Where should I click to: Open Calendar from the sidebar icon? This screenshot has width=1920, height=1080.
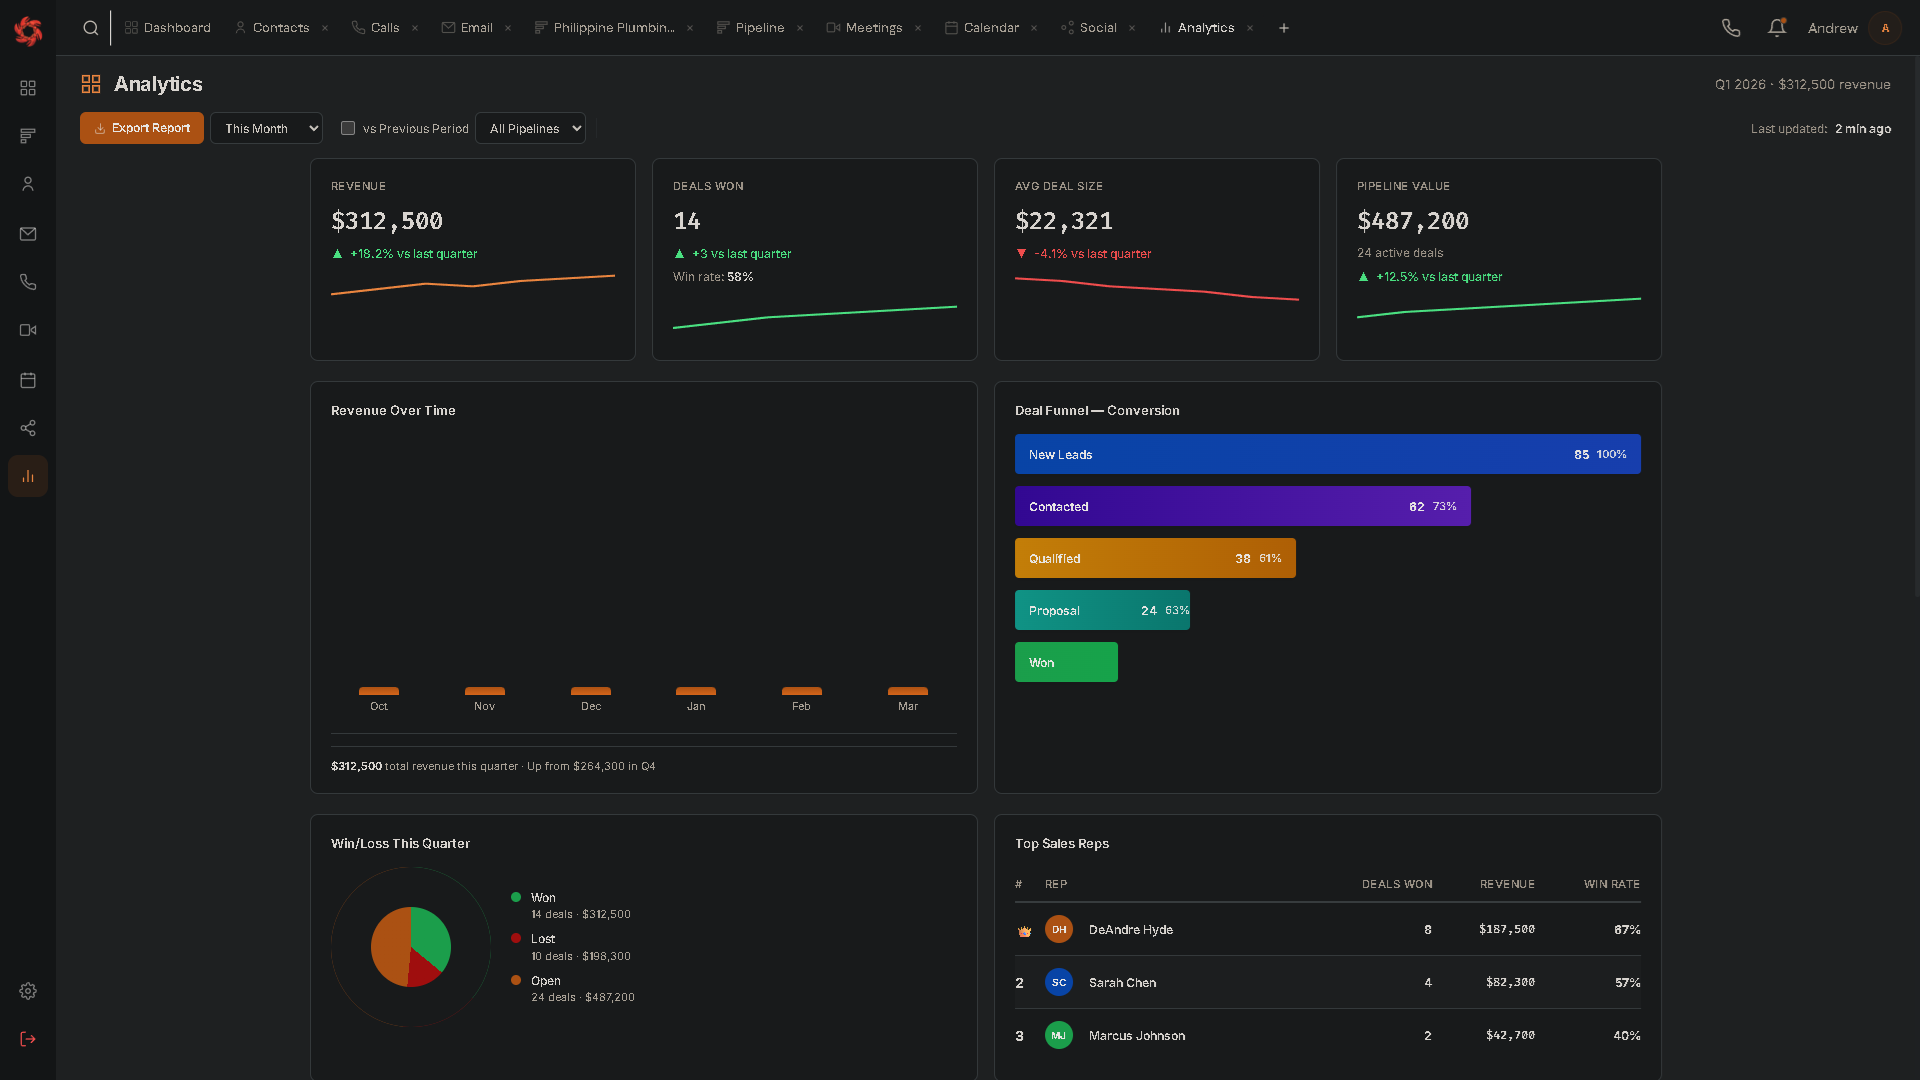point(28,380)
